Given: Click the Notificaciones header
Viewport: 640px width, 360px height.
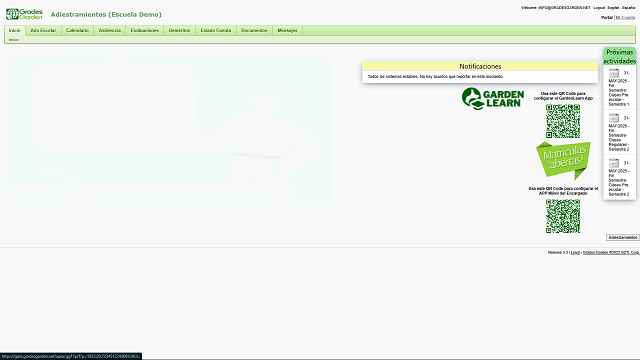Looking at the screenshot, I should pyautogui.click(x=480, y=66).
